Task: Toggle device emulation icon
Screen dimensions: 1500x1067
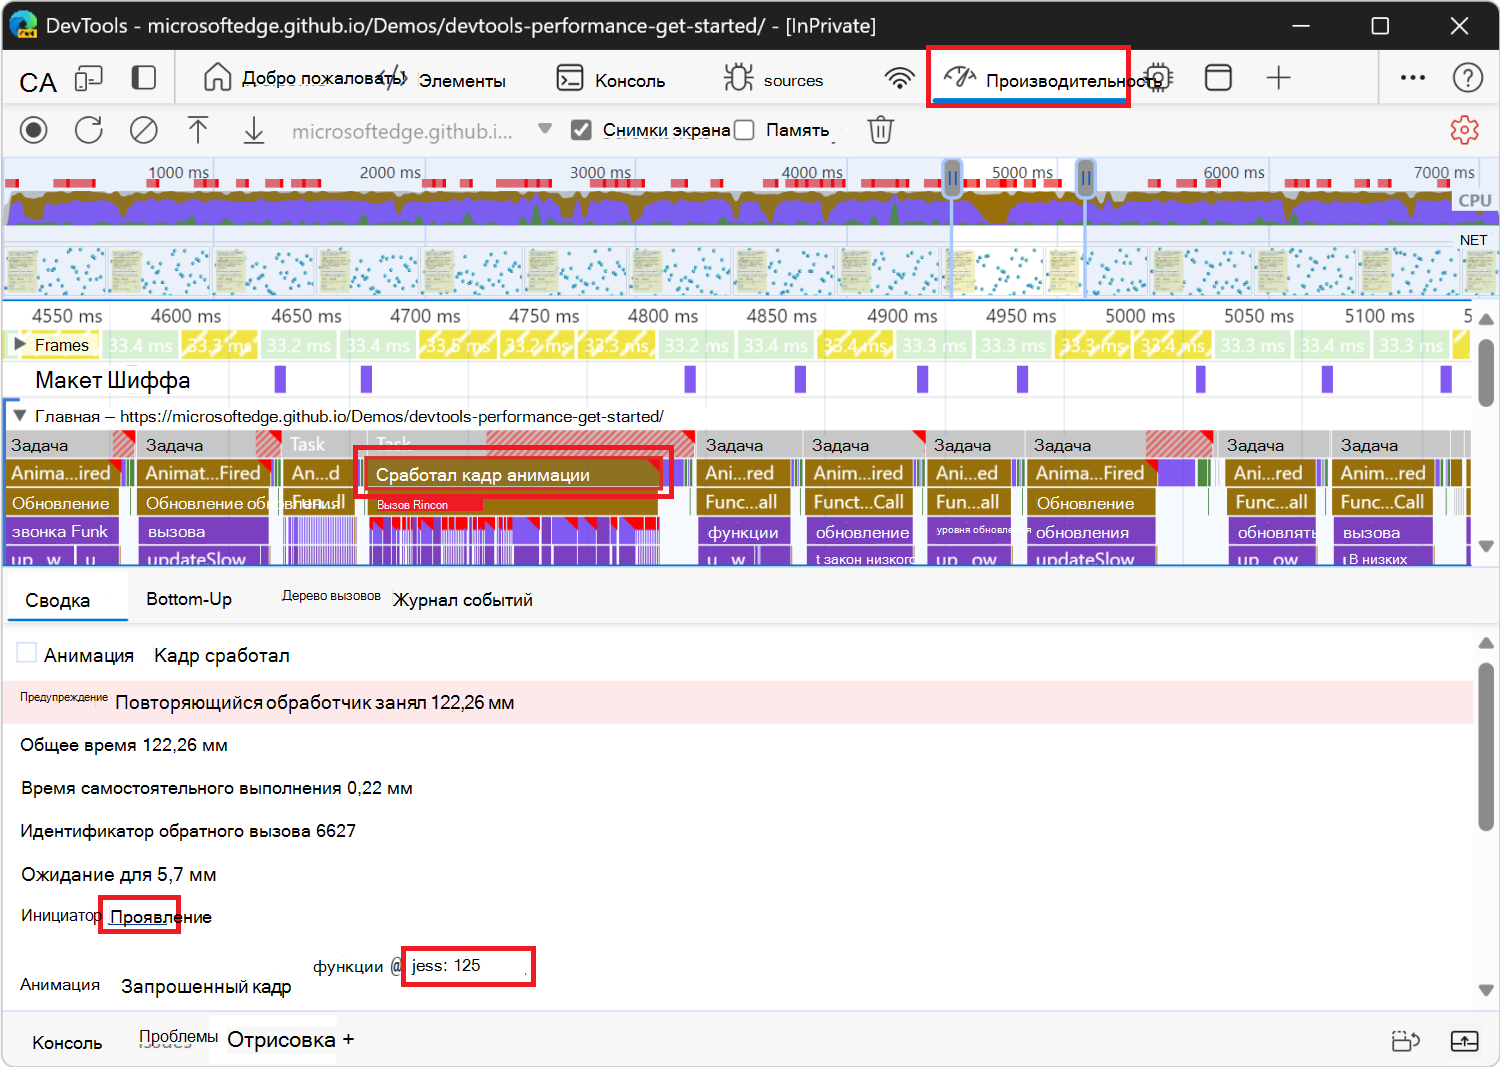Action: [x=89, y=78]
